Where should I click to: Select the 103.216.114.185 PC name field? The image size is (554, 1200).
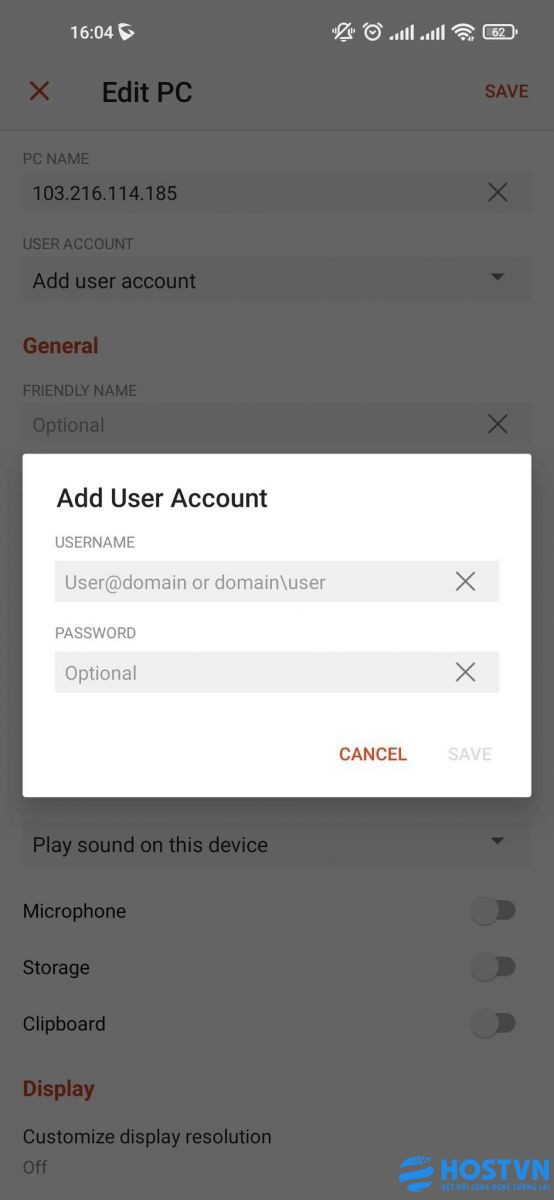pyautogui.click(x=250, y=192)
